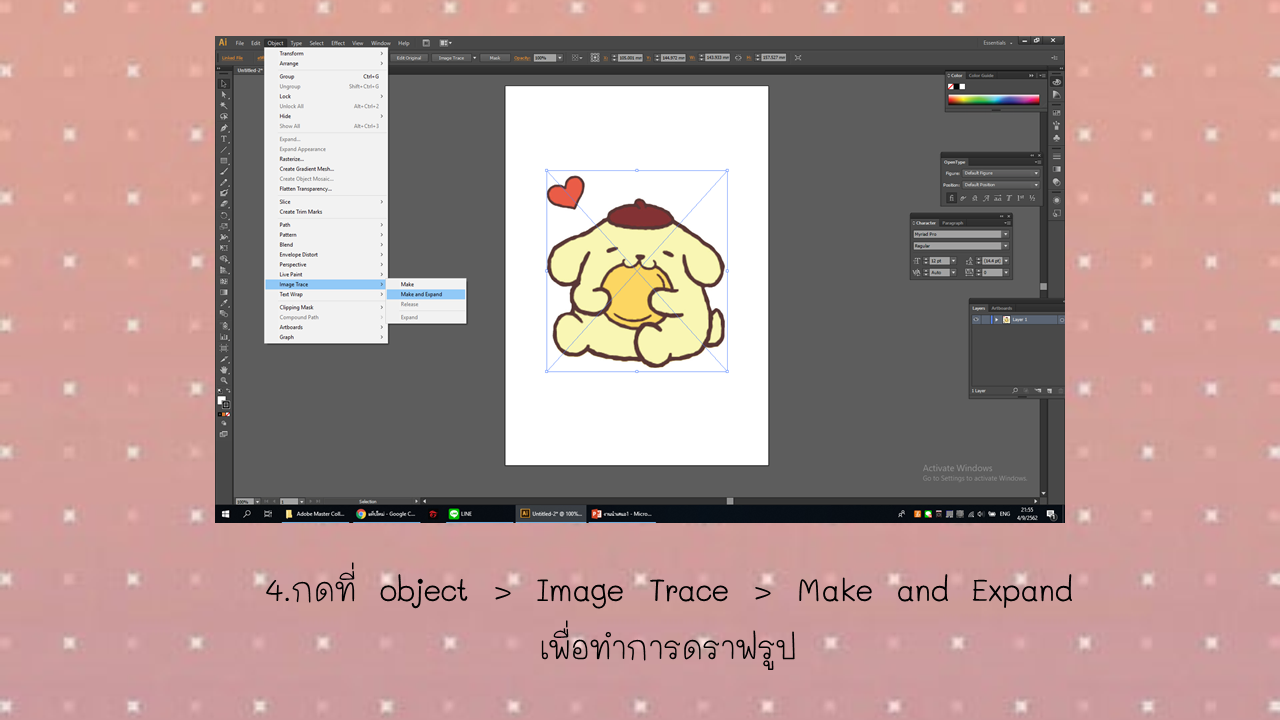Select the Line Segment tool
The width and height of the screenshot is (1280, 720).
click(x=224, y=150)
